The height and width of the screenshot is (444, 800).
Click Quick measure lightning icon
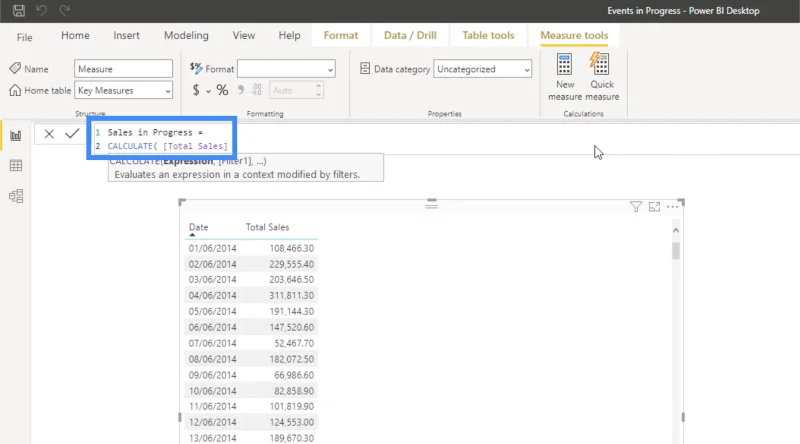point(599,63)
